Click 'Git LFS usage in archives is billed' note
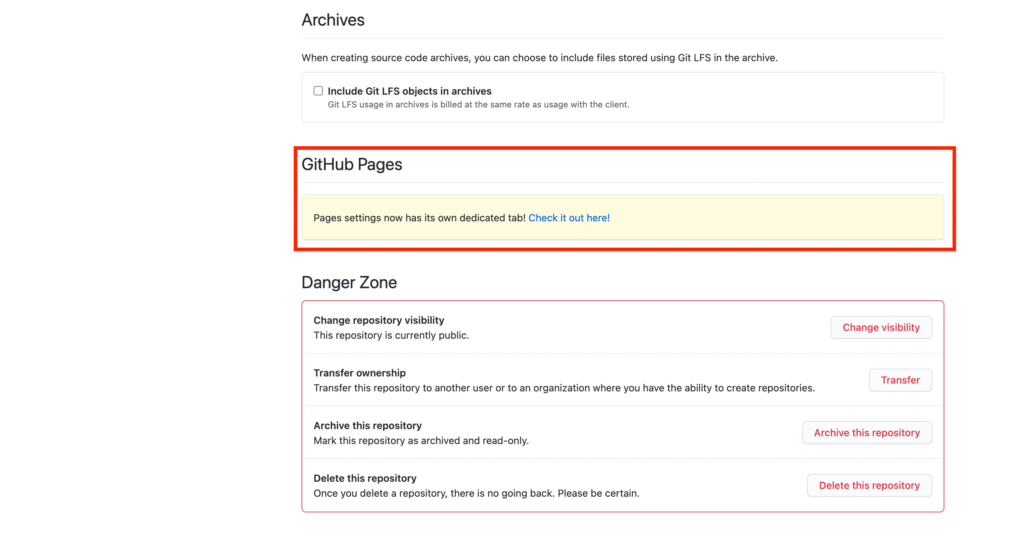 pyautogui.click(x=478, y=105)
